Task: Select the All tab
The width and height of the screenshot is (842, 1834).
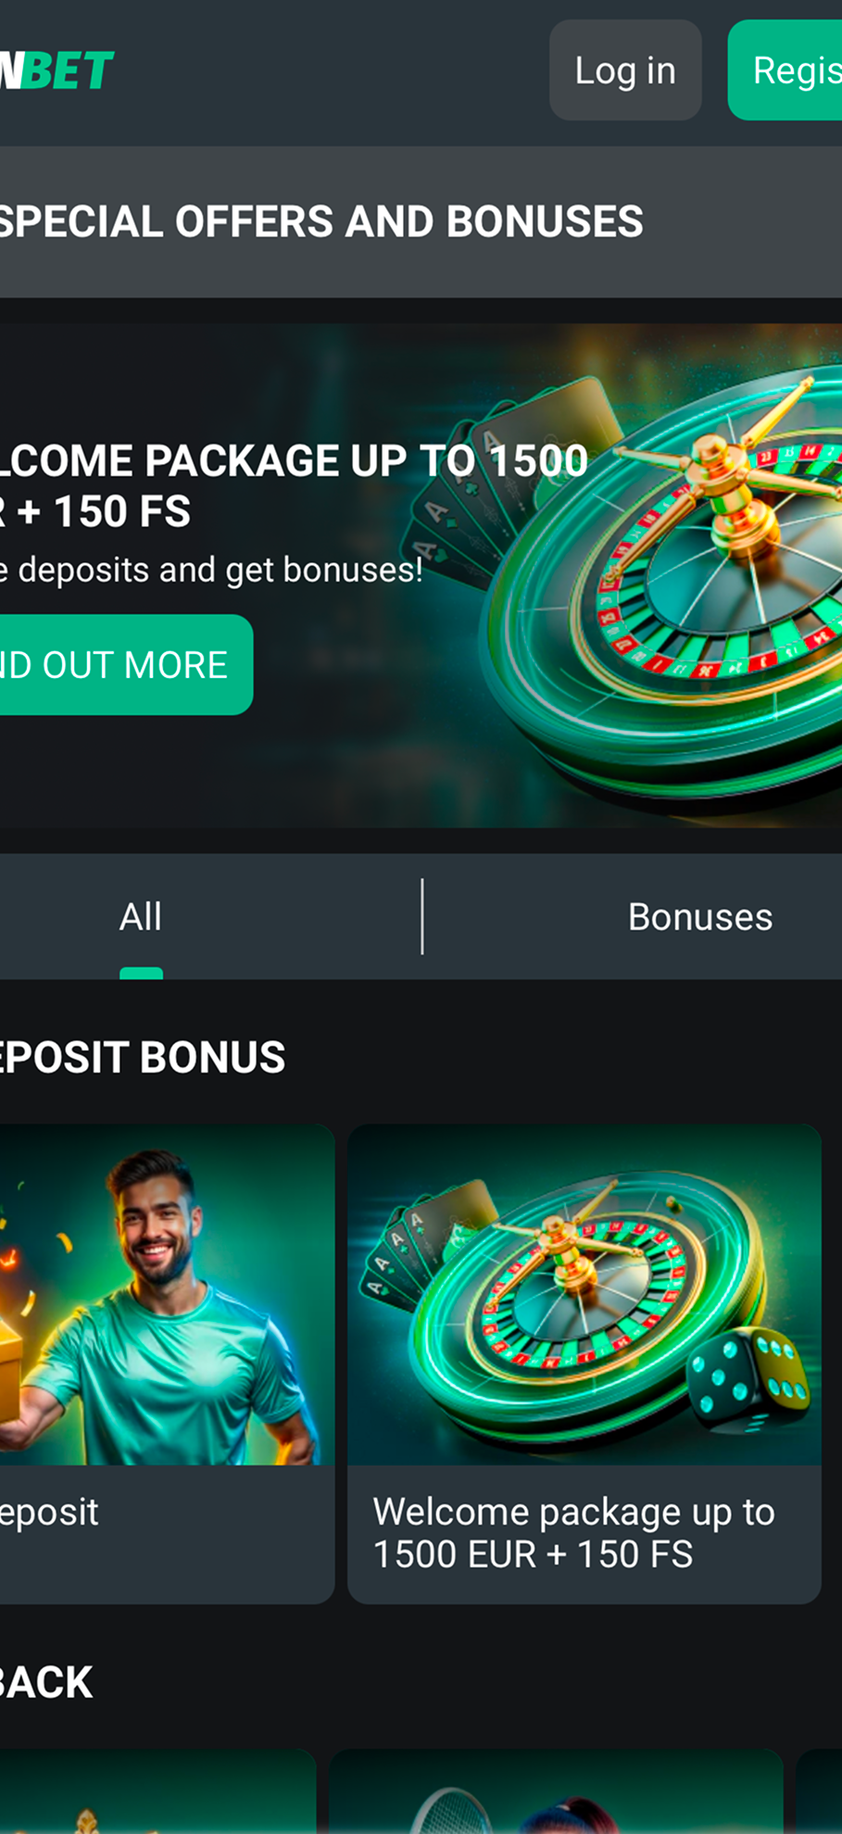Action: pyautogui.click(x=140, y=917)
